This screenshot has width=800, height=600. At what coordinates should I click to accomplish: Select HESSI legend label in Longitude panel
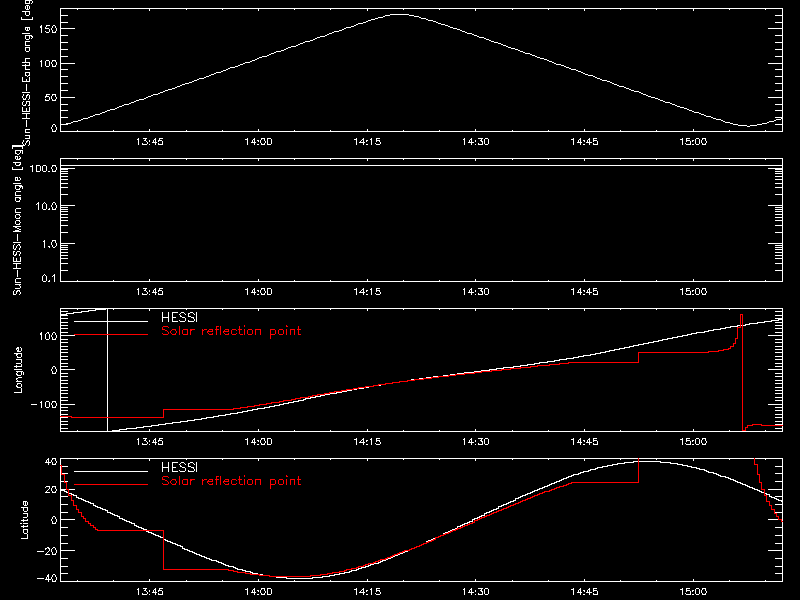(180, 317)
